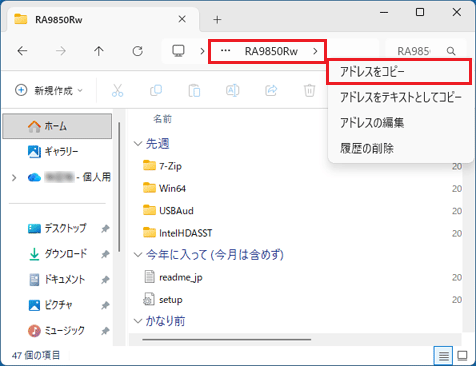Collapse the 先週 group
Viewport: 476px width, 366px height.
[137, 144]
